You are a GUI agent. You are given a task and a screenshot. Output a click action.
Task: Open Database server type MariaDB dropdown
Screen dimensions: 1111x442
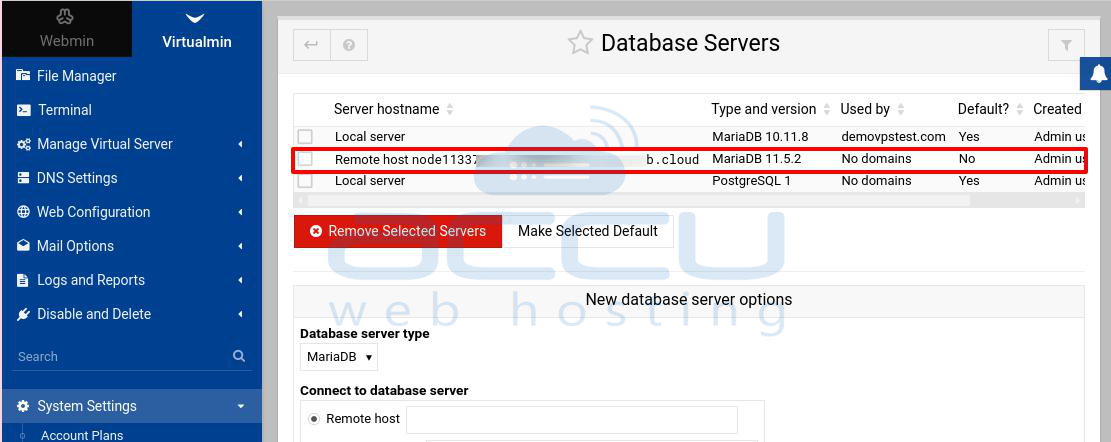[x=339, y=357]
